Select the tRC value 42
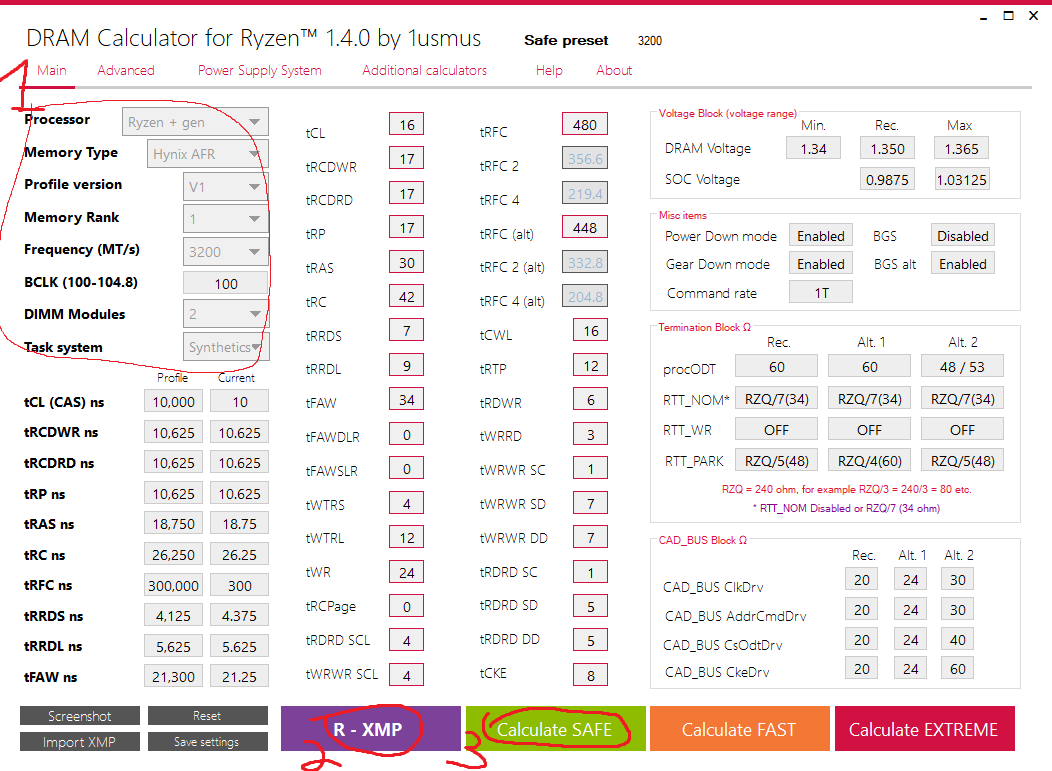Image resolution: width=1052 pixels, height=771 pixels. click(x=407, y=297)
